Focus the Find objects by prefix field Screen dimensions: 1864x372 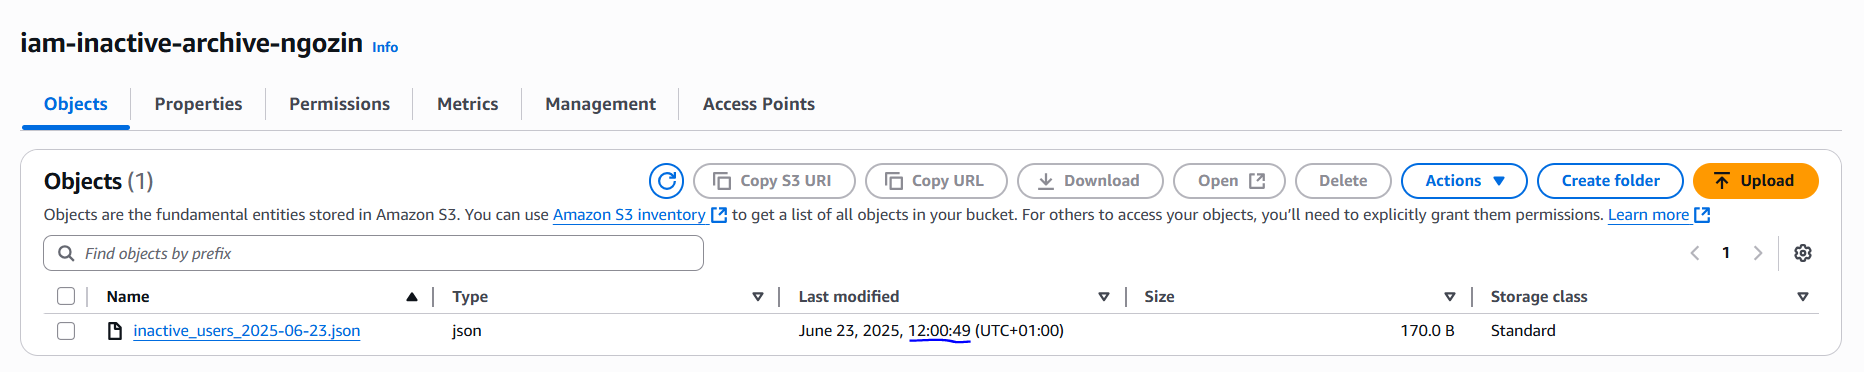373,254
